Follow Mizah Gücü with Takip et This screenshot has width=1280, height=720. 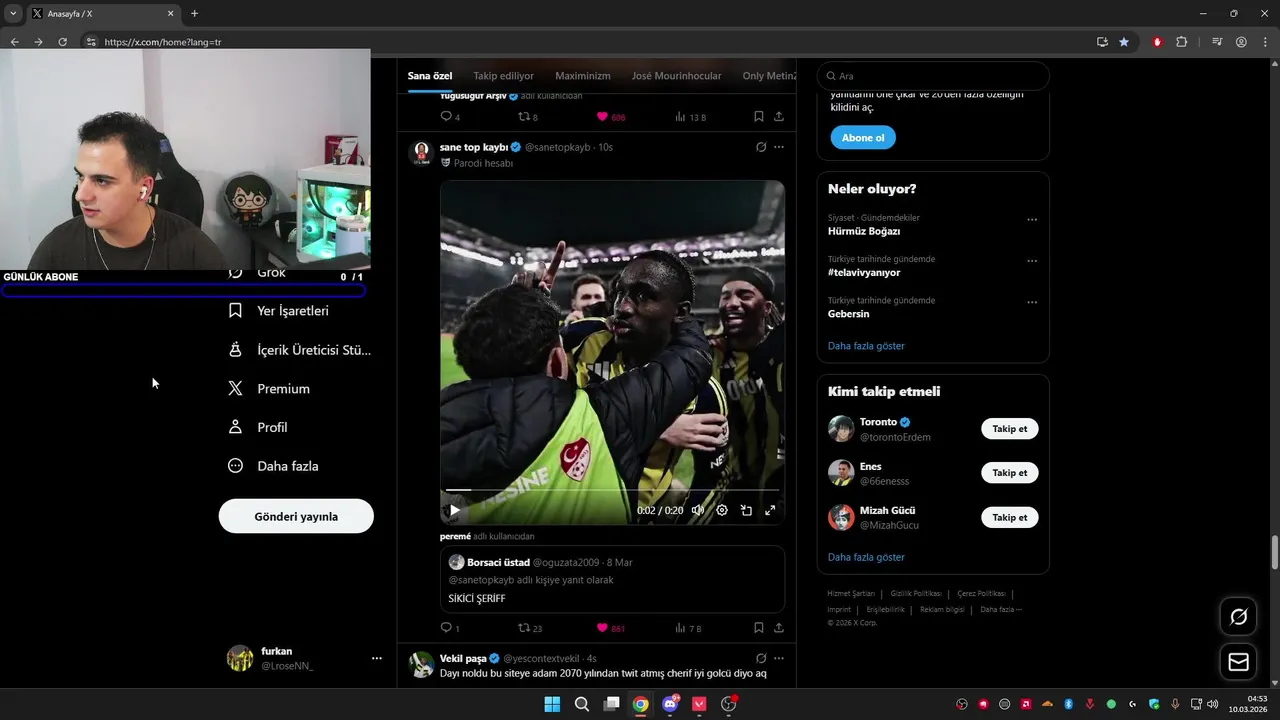tap(1009, 517)
